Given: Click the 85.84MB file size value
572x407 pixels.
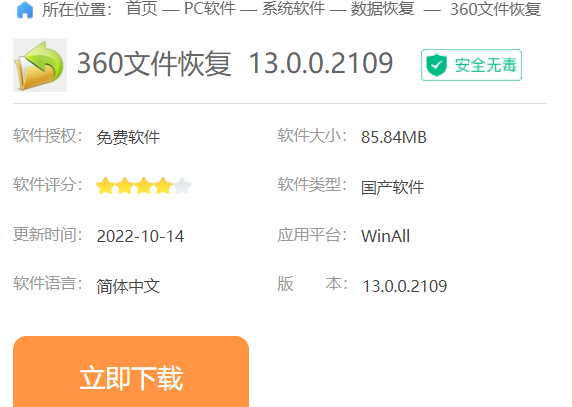Looking at the screenshot, I should click(394, 137).
